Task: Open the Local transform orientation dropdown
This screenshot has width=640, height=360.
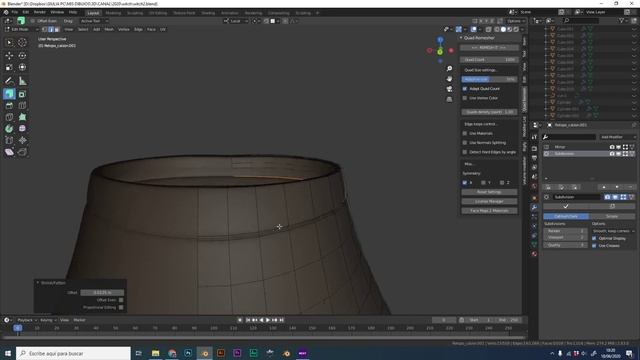Action: pyautogui.click(x=236, y=21)
